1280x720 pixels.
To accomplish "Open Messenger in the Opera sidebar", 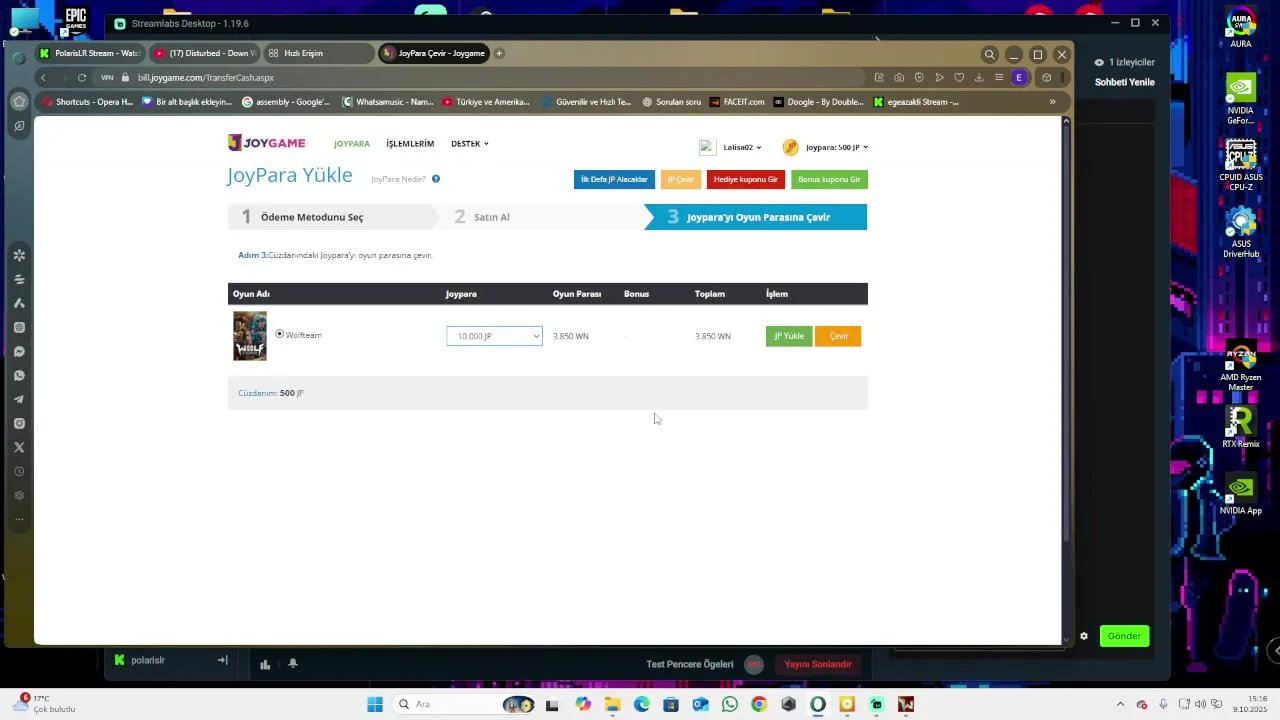I will 19,352.
